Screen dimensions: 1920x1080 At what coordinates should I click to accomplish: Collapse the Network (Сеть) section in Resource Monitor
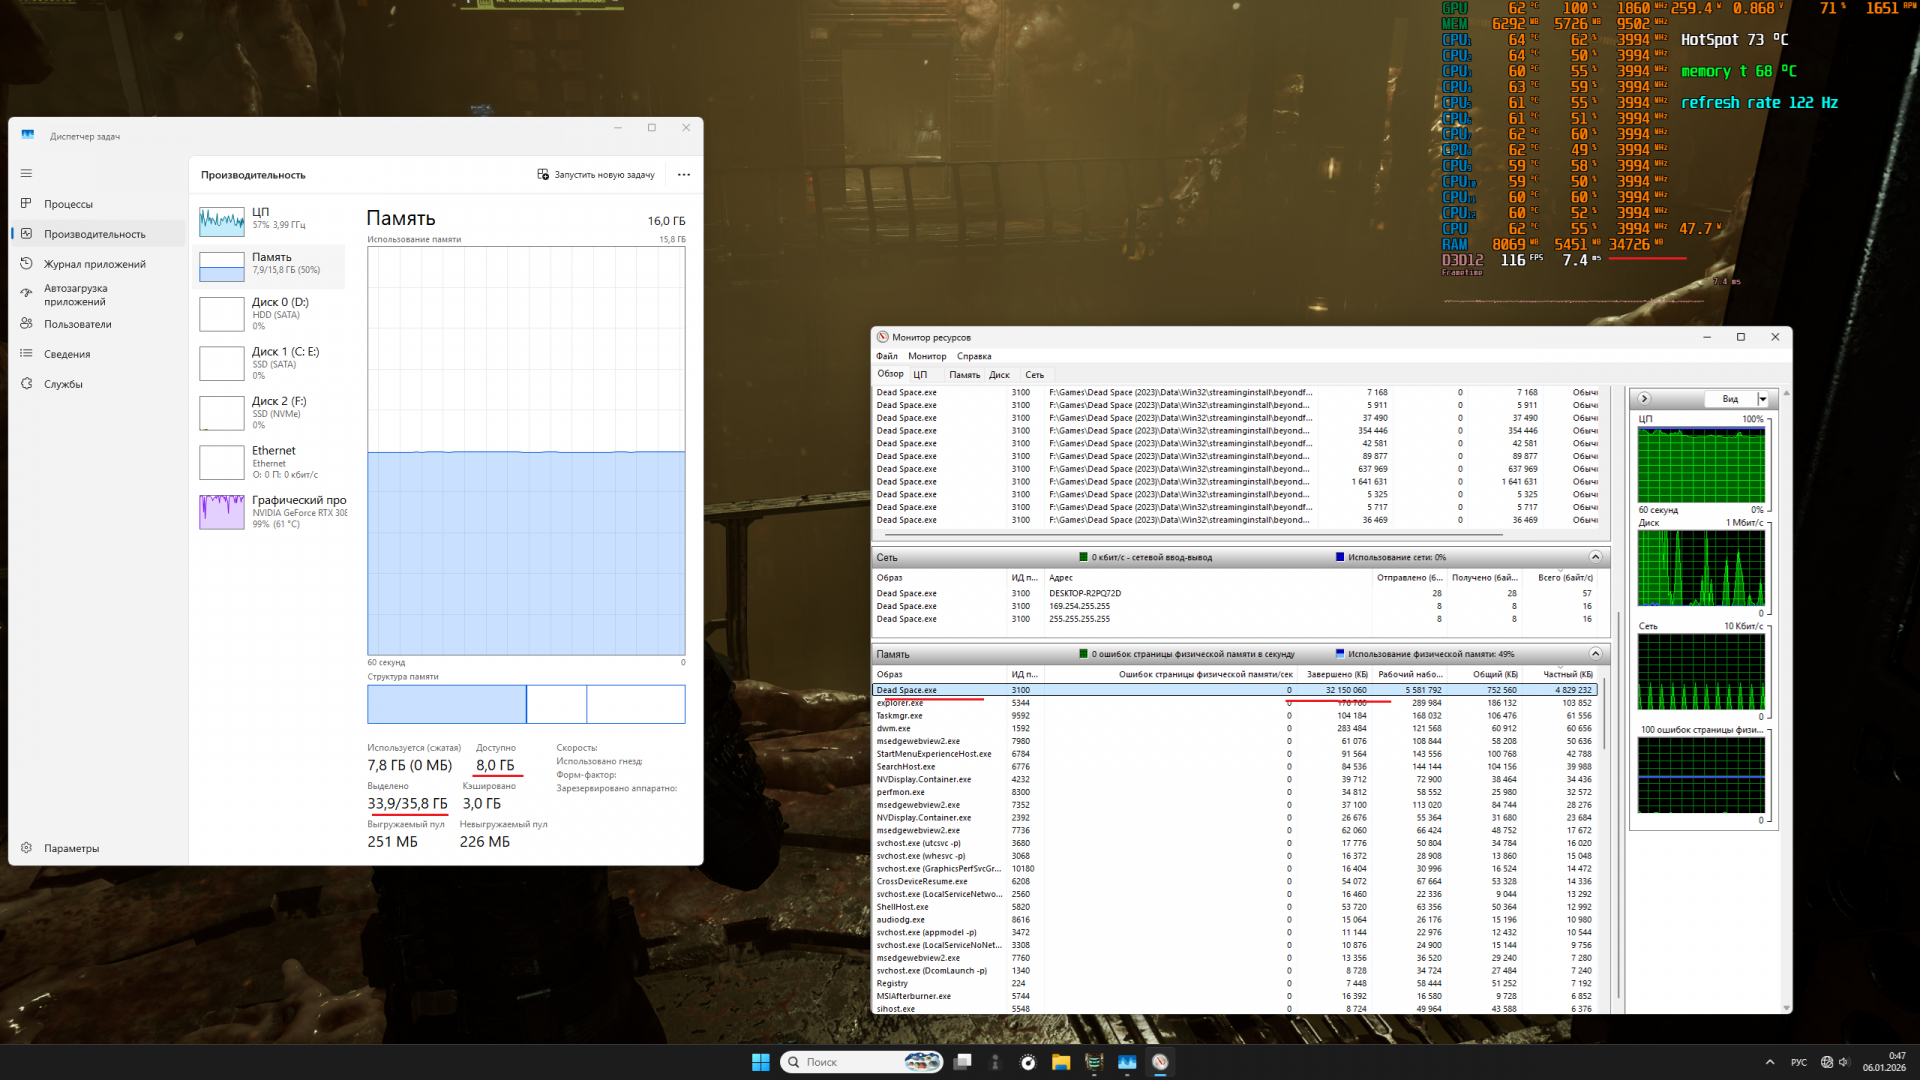(x=1595, y=557)
